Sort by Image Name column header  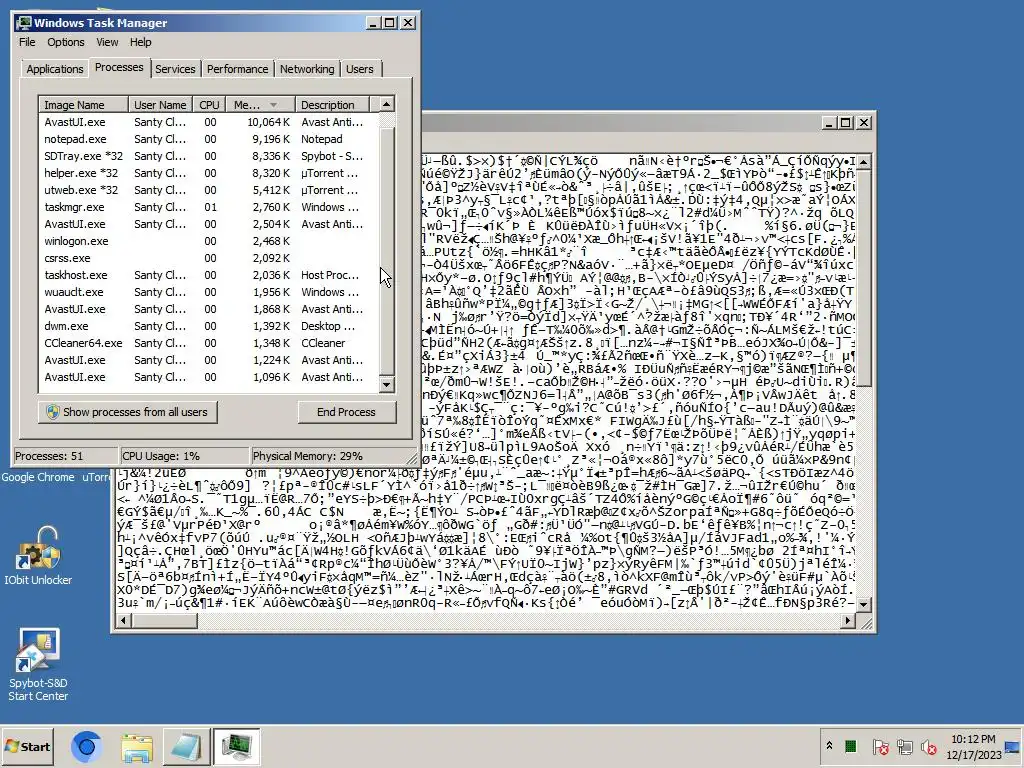pos(83,104)
